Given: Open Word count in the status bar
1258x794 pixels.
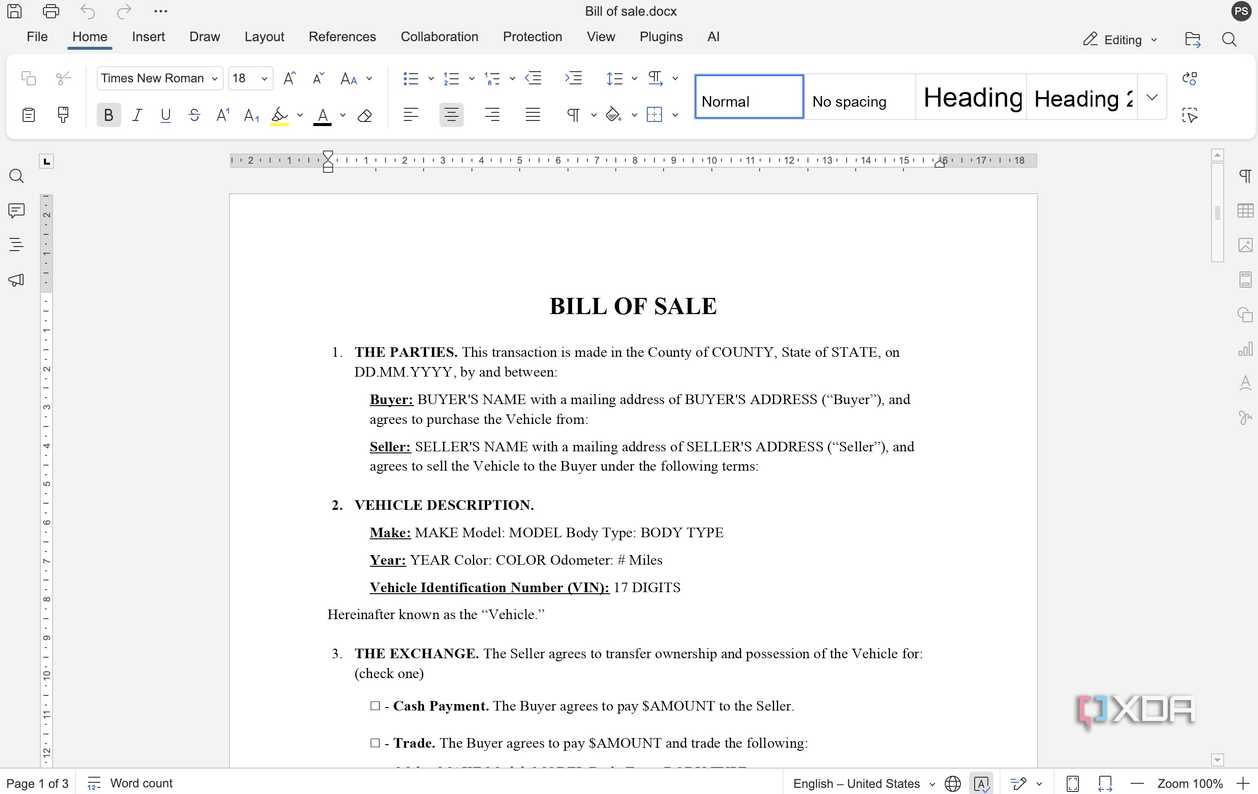Looking at the screenshot, I should point(130,783).
